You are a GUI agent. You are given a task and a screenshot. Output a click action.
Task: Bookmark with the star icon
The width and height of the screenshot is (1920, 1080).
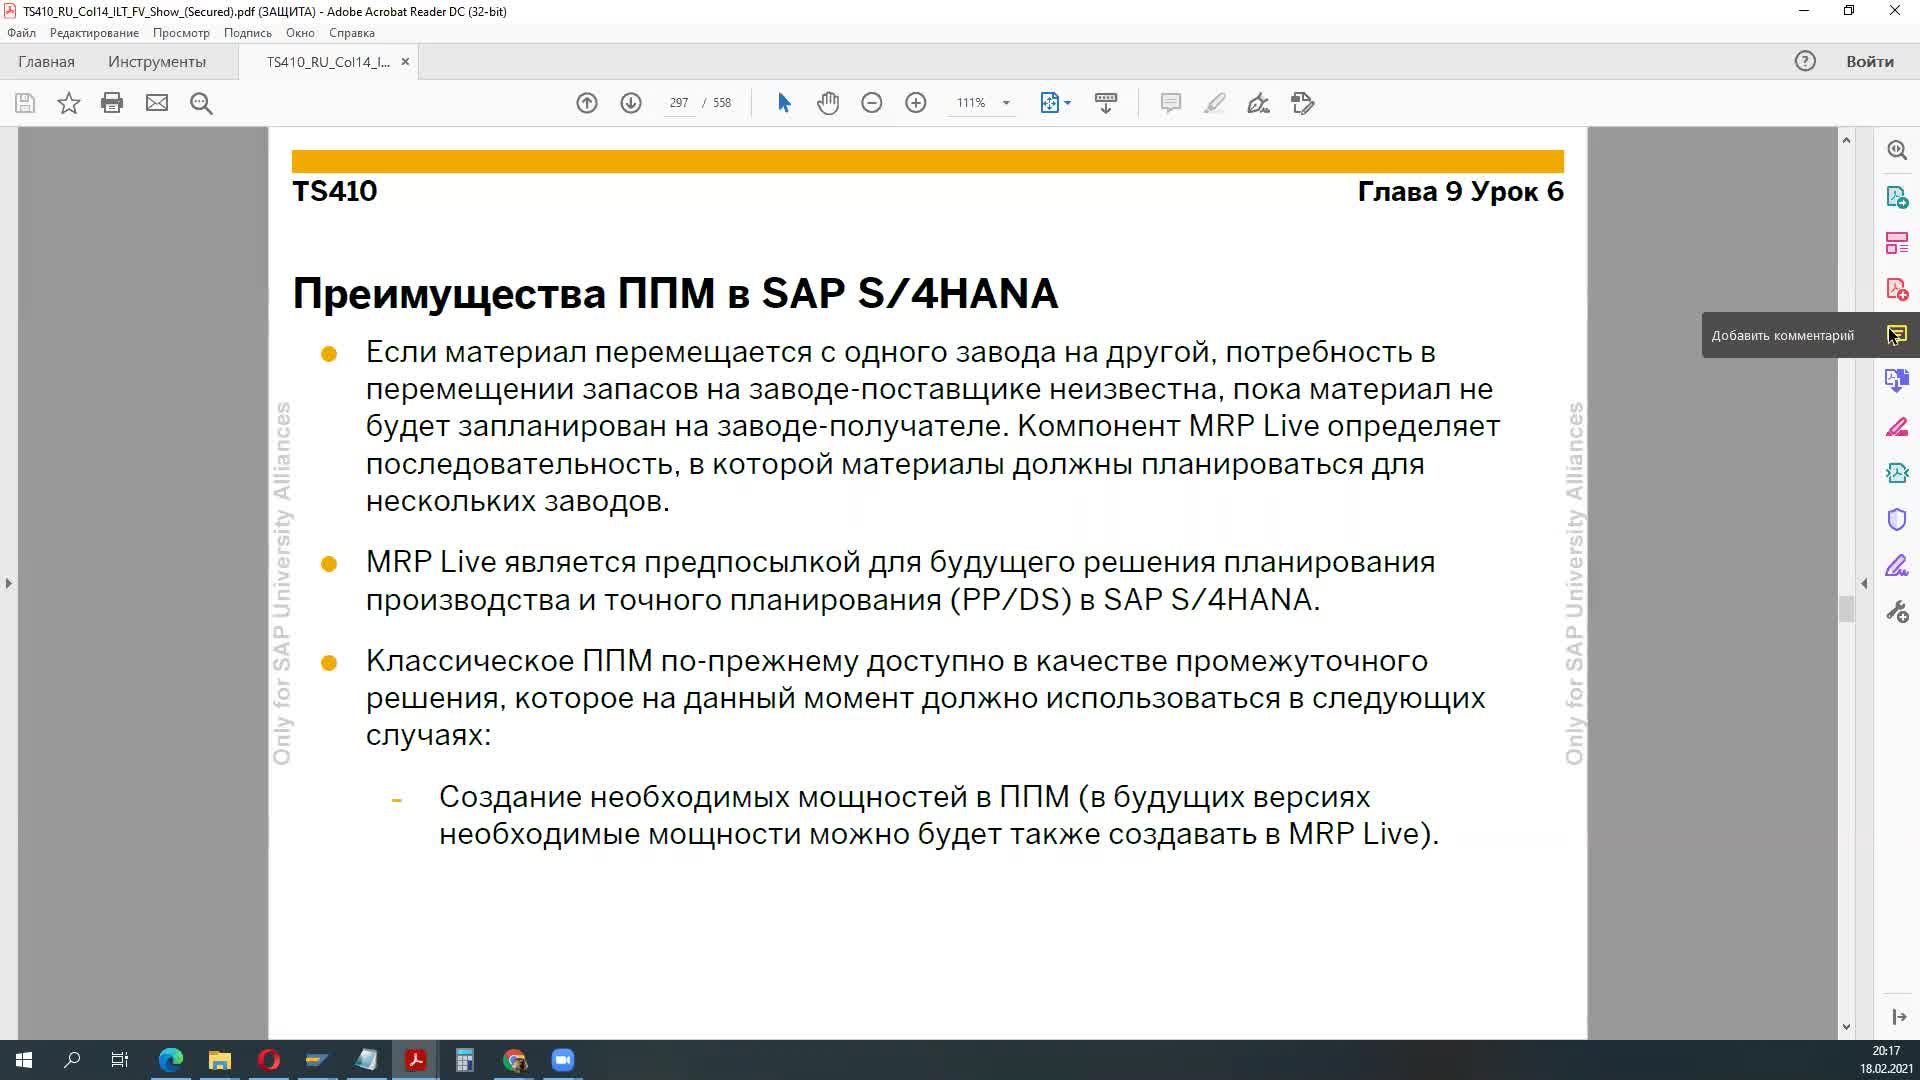pyautogui.click(x=68, y=103)
